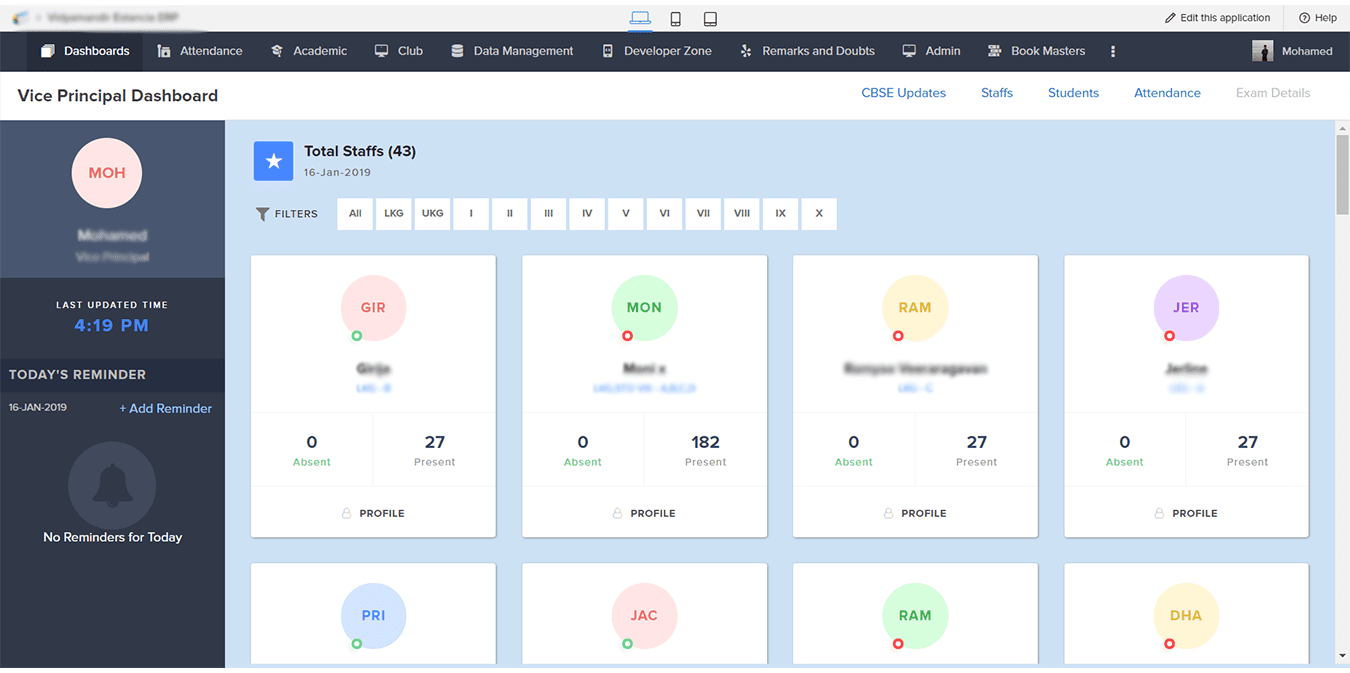Switch to mobile phone preview icon
Viewport: 1350px width, 673px height.
(x=676, y=18)
